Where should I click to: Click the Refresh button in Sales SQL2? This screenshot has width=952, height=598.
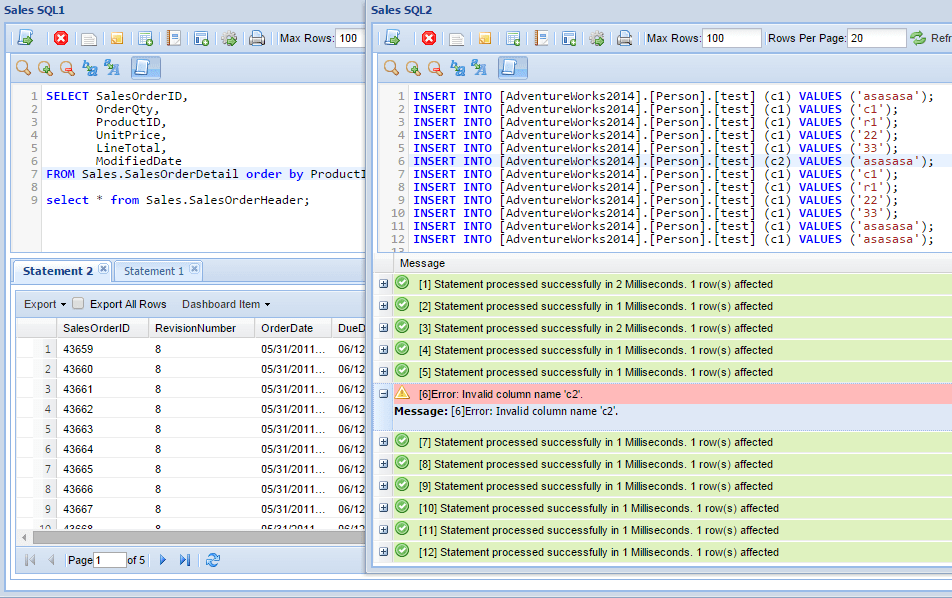(930, 38)
